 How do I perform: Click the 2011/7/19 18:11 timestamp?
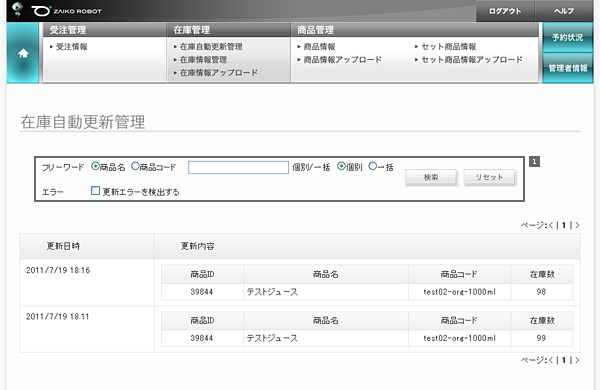57,317
